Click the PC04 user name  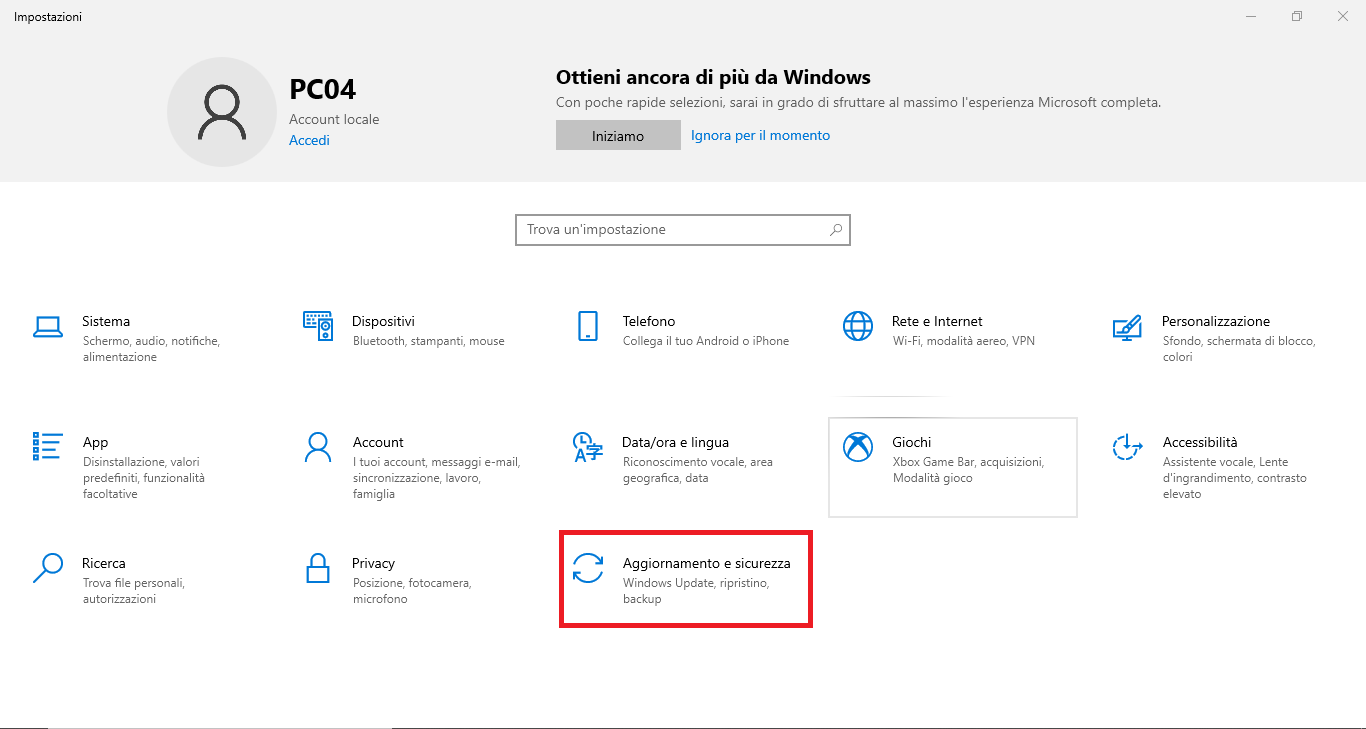322,89
